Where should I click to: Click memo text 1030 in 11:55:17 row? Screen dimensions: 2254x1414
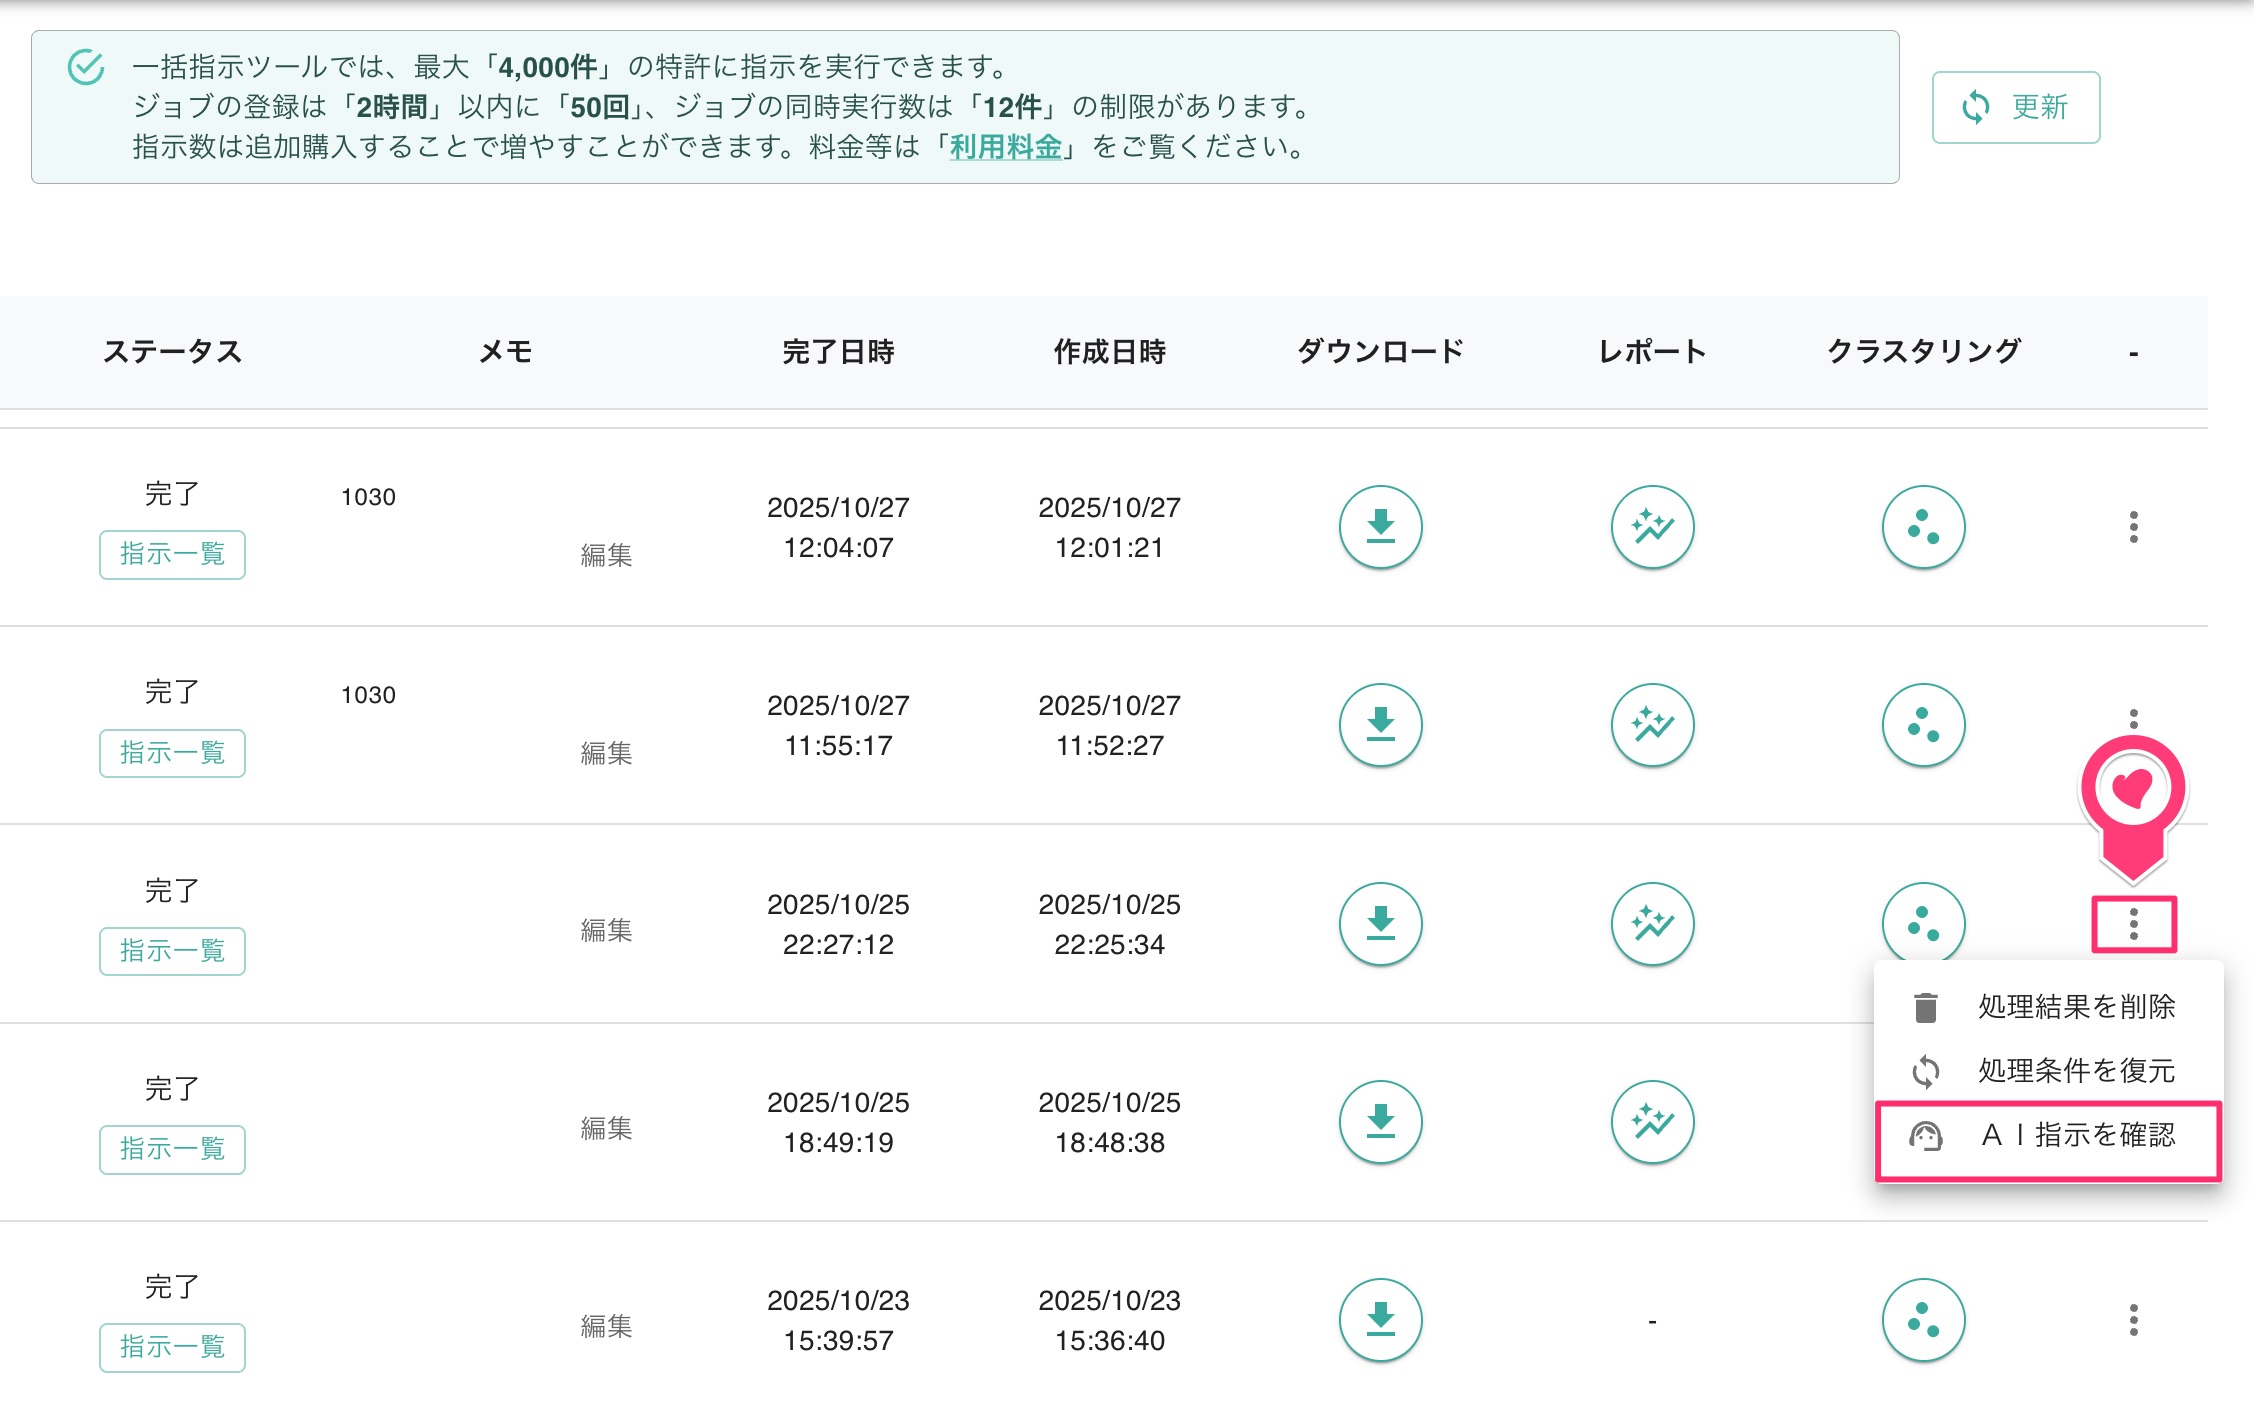click(x=368, y=695)
